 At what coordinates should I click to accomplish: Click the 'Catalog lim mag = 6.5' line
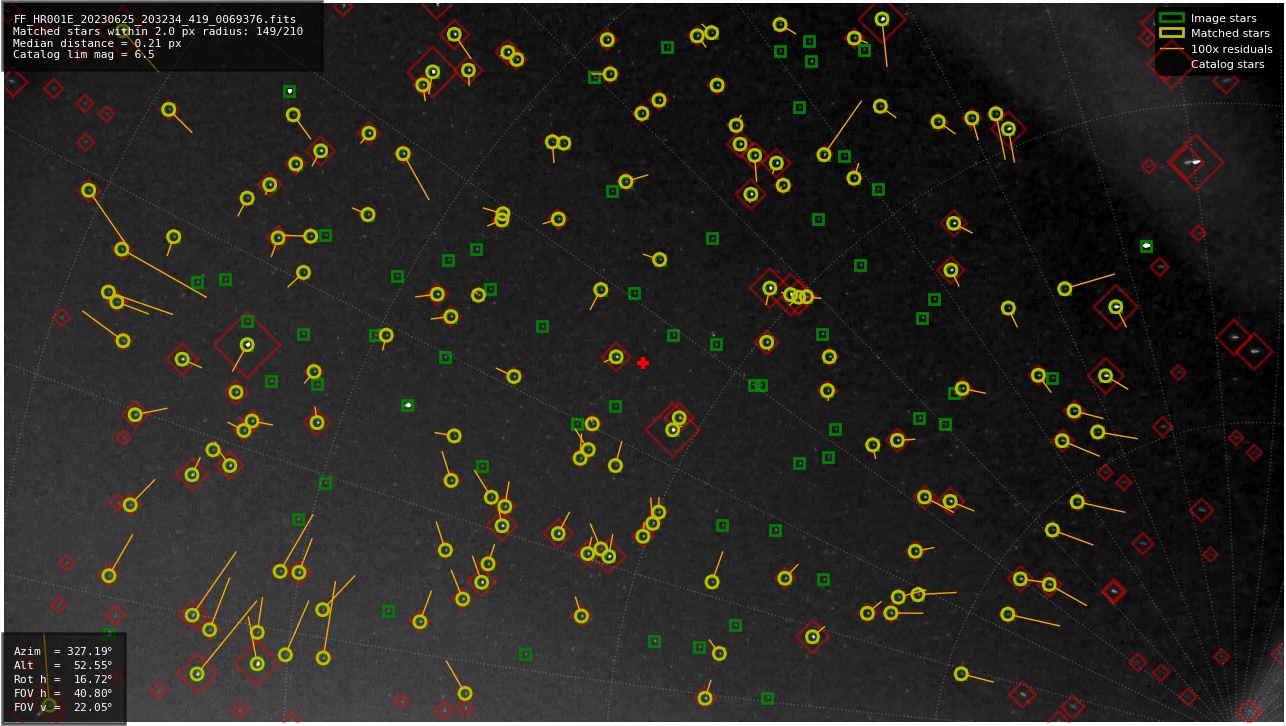coord(84,54)
